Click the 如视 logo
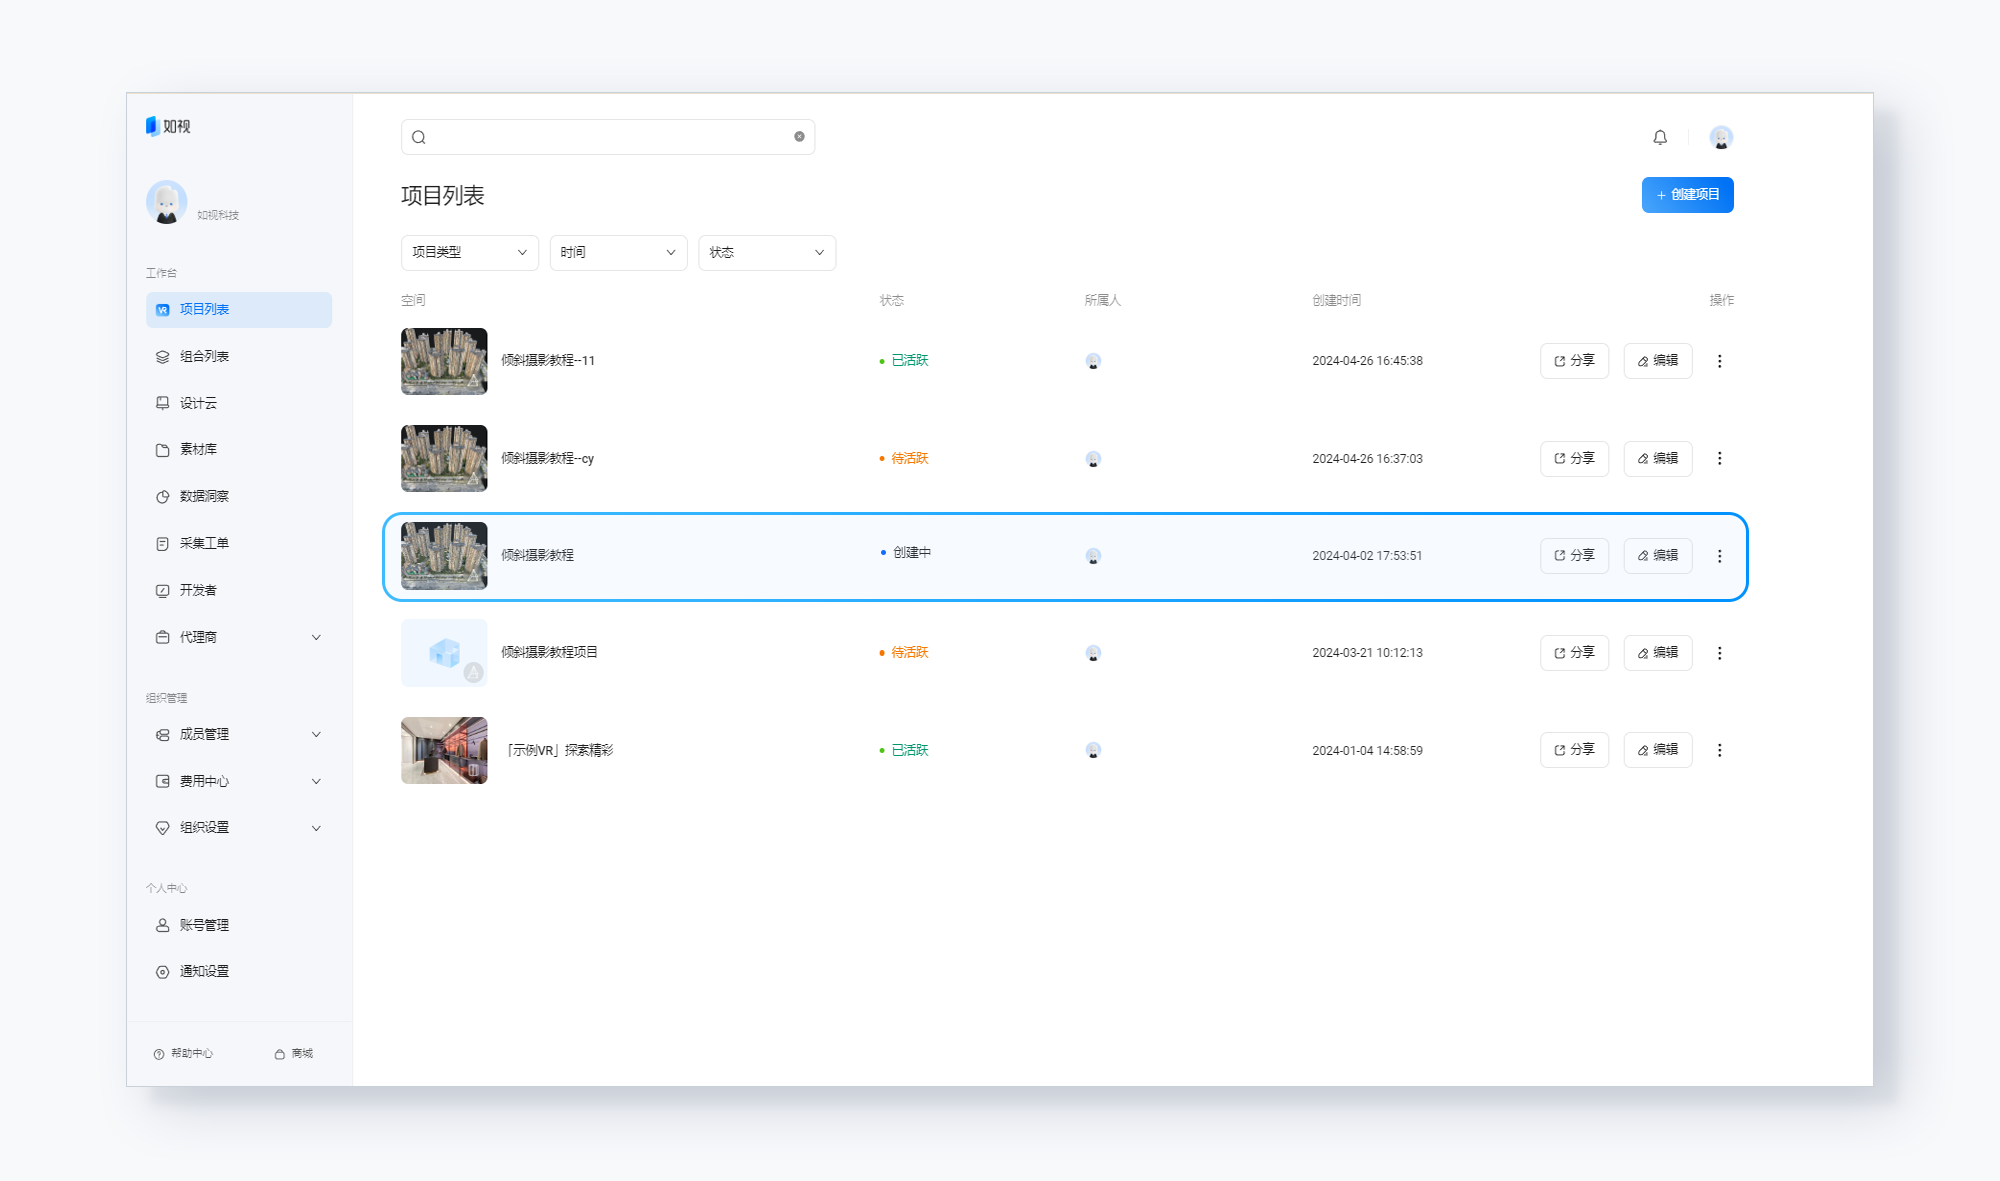 coord(168,126)
